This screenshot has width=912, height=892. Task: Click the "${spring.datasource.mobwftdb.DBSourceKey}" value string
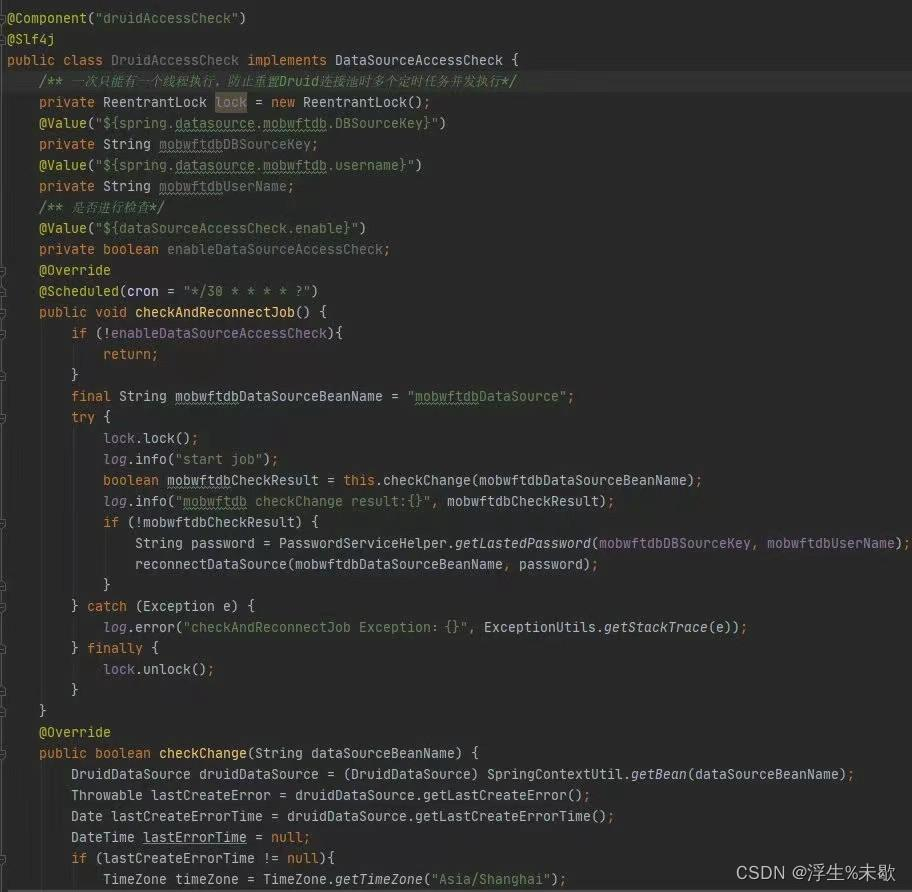click(x=267, y=124)
